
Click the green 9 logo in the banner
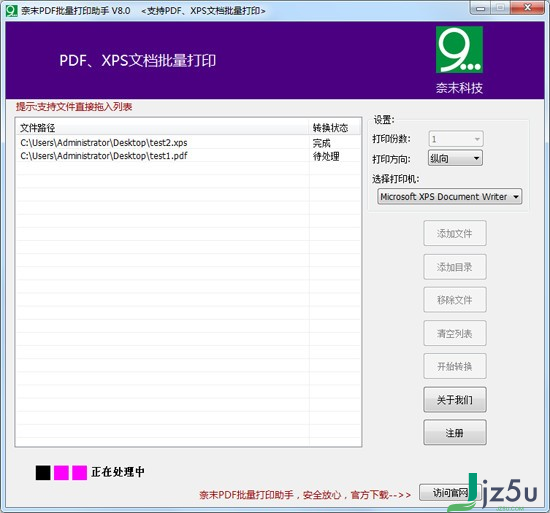(x=459, y=49)
